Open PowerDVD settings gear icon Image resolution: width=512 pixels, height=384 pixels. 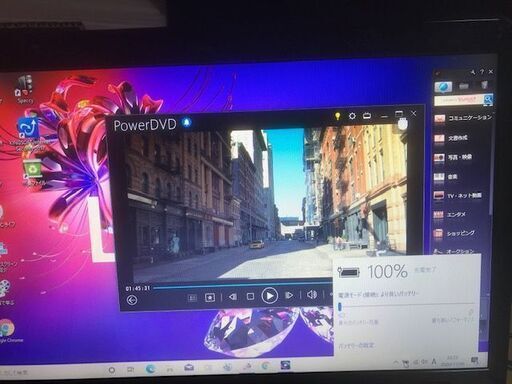point(352,116)
